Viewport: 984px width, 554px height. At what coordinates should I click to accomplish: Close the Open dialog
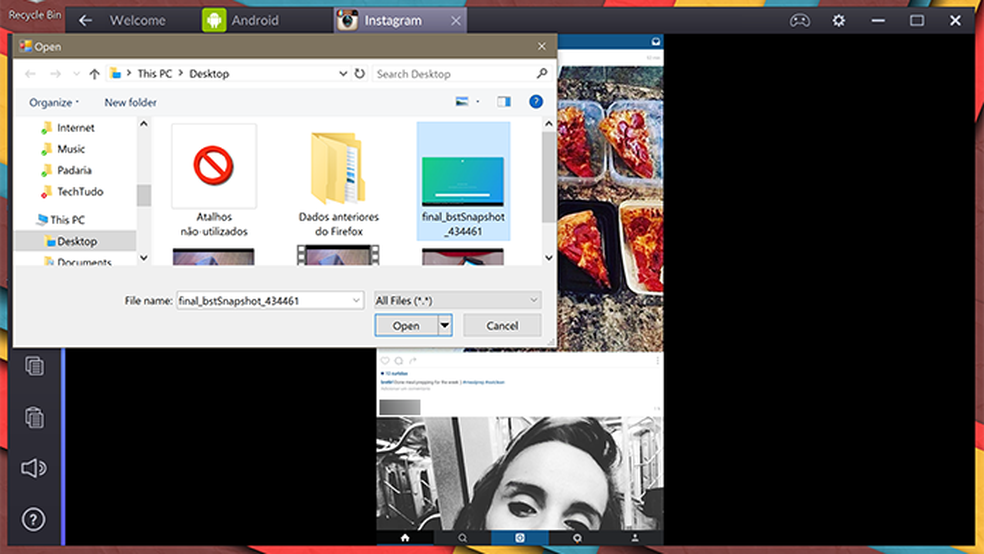tap(542, 46)
